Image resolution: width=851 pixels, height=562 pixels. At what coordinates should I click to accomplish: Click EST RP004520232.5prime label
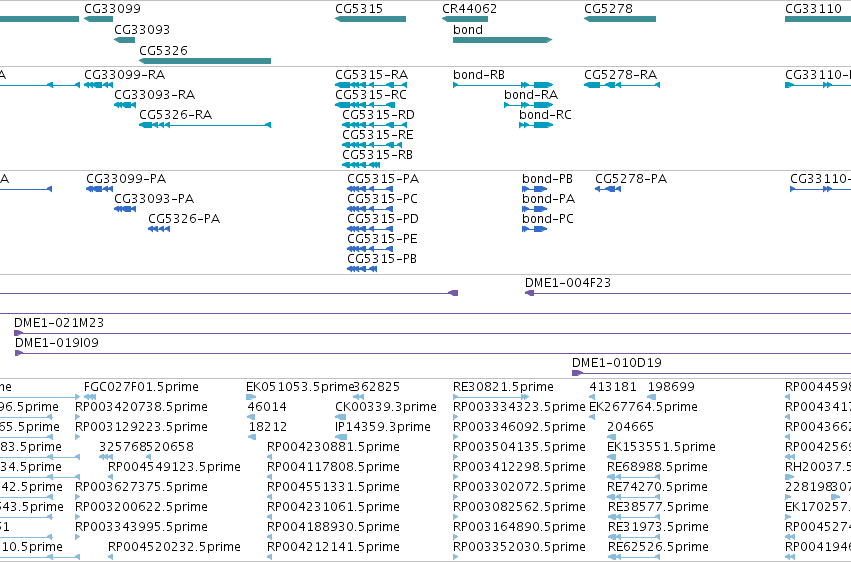pyautogui.click(x=174, y=547)
